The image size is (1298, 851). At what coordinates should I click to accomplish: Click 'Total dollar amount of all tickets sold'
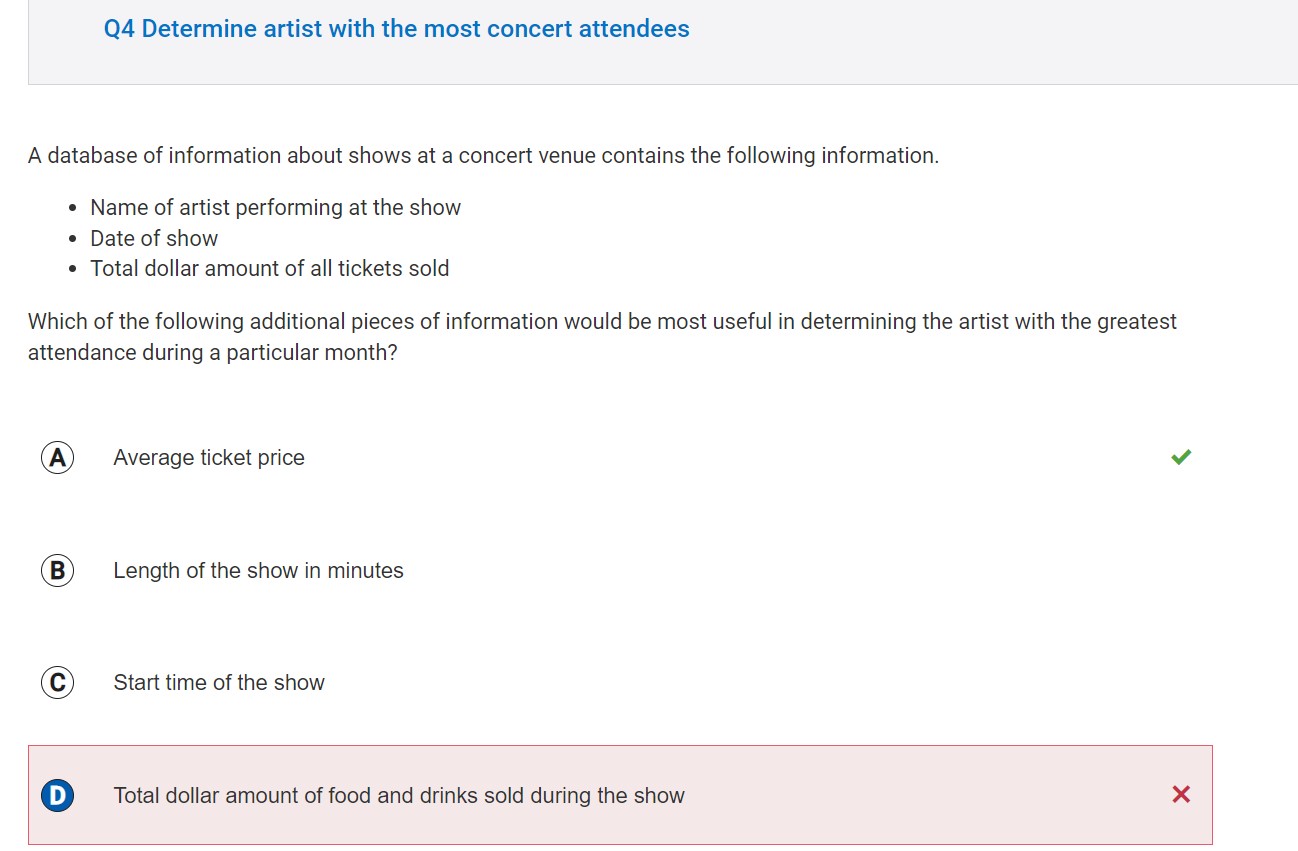point(270,268)
